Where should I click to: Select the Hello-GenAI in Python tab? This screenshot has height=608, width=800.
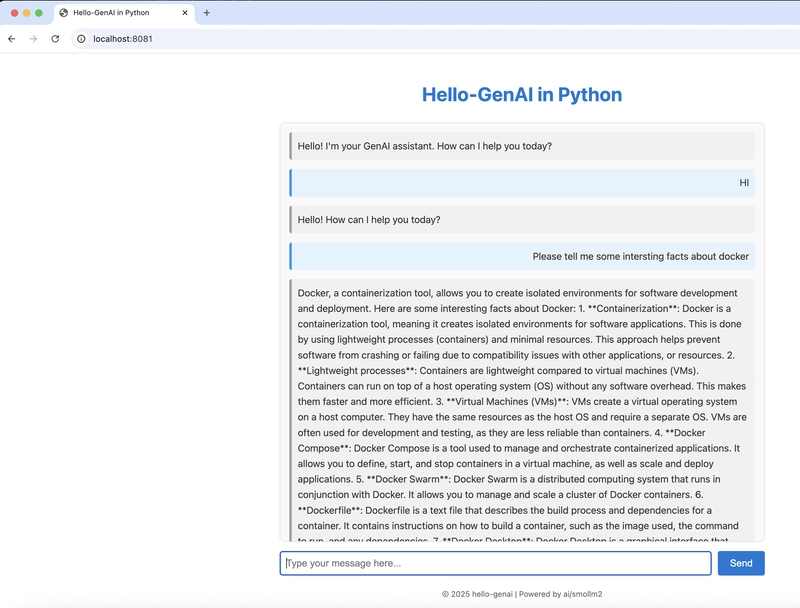(x=123, y=13)
